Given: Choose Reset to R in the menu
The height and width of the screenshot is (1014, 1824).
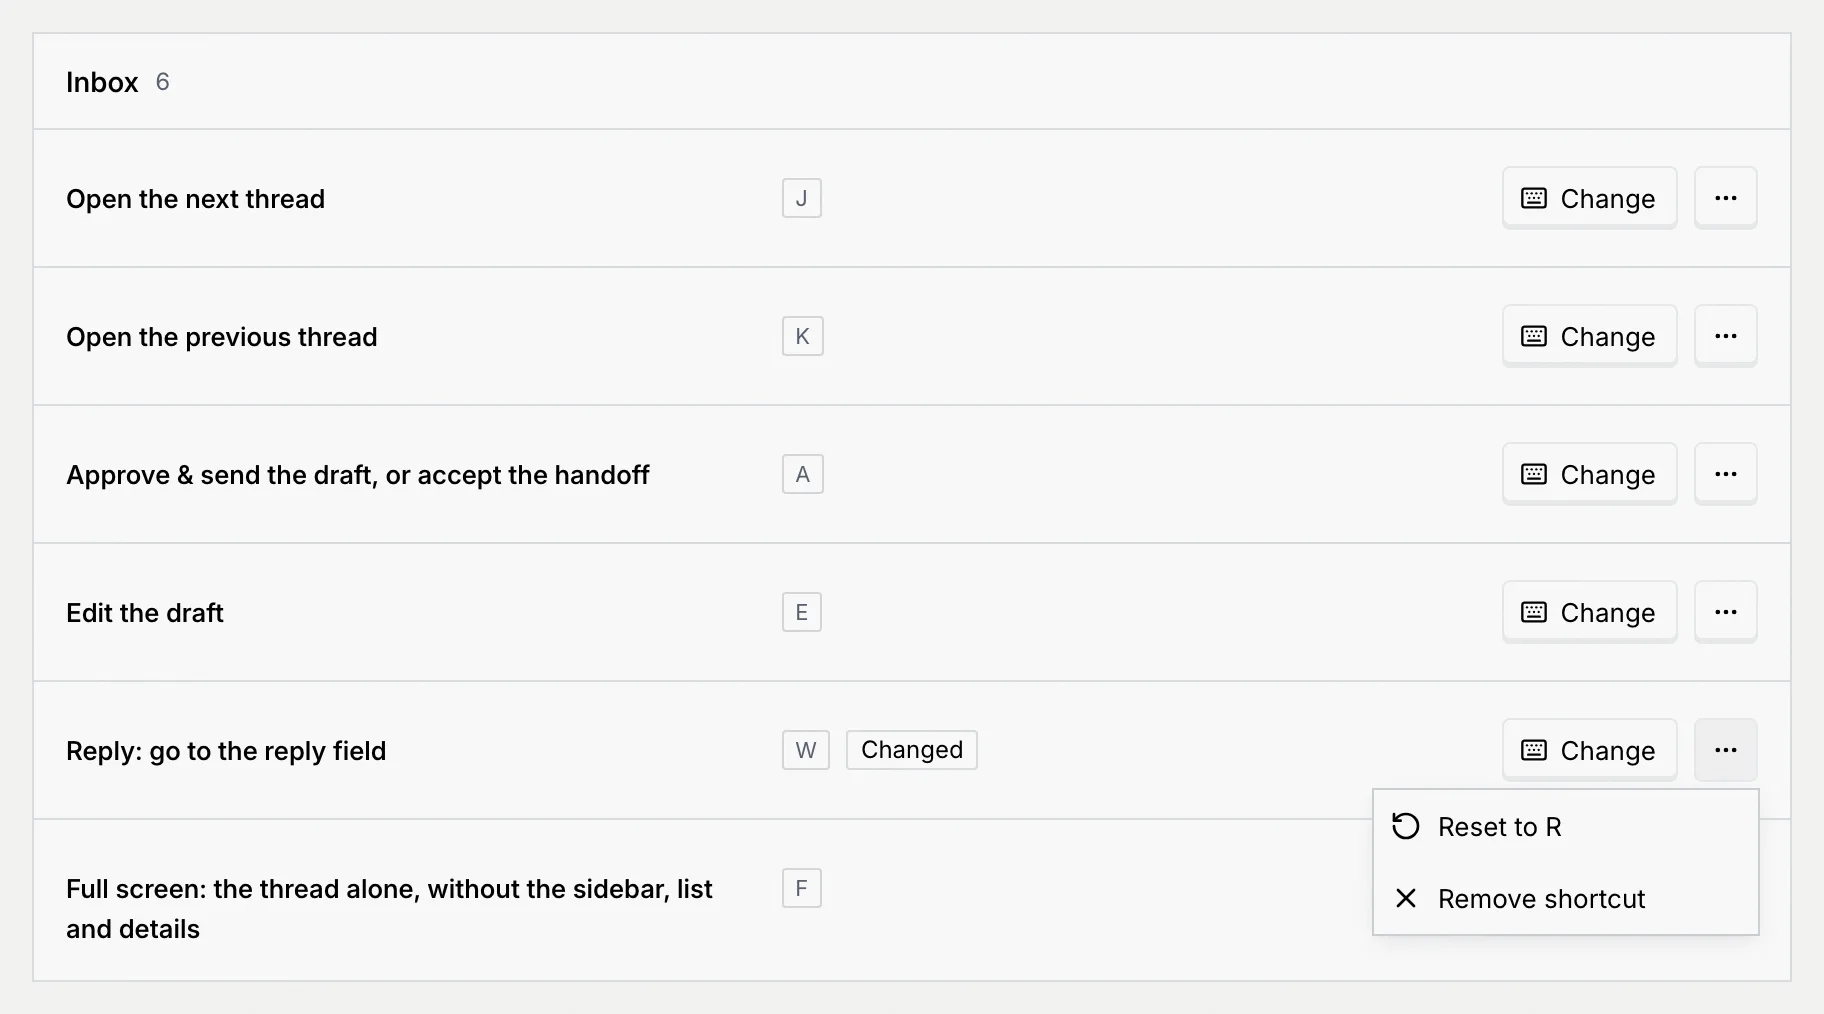Looking at the screenshot, I should point(1566,827).
